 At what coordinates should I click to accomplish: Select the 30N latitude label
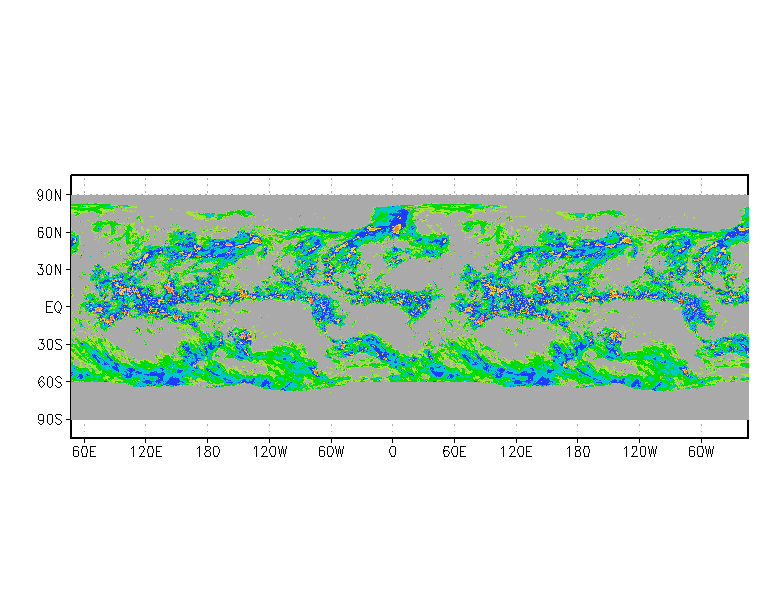50,270
